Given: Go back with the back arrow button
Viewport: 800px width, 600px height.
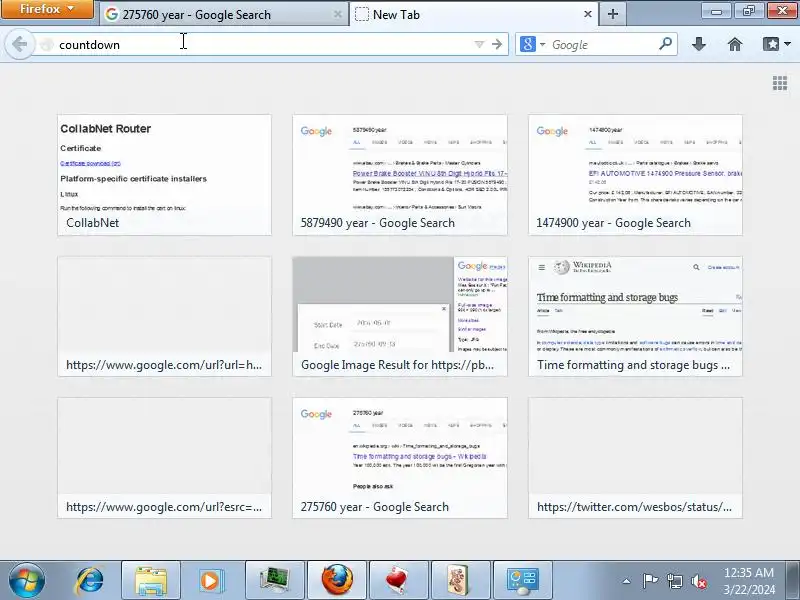Looking at the screenshot, I should [20, 44].
